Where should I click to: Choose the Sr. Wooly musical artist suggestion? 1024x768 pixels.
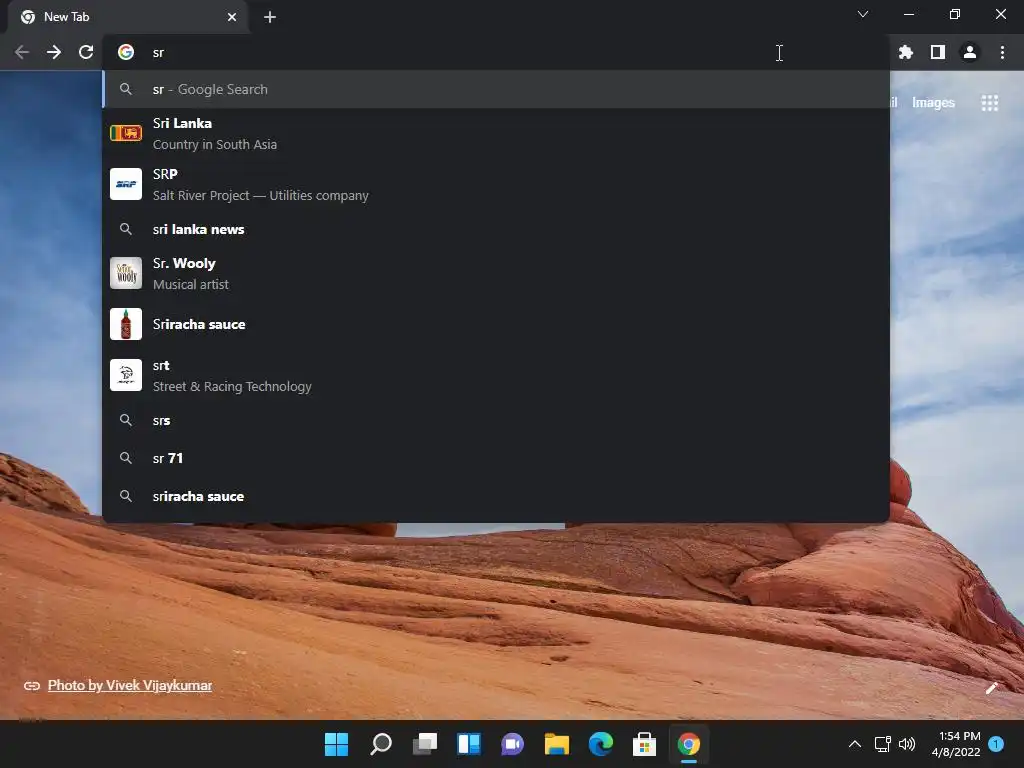(496, 273)
